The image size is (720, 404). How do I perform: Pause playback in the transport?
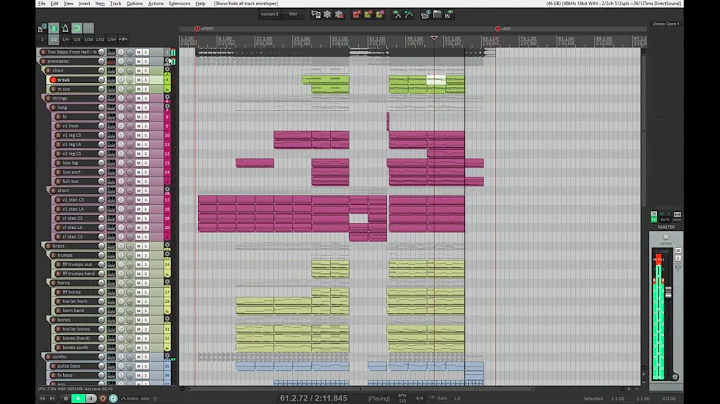point(91,398)
